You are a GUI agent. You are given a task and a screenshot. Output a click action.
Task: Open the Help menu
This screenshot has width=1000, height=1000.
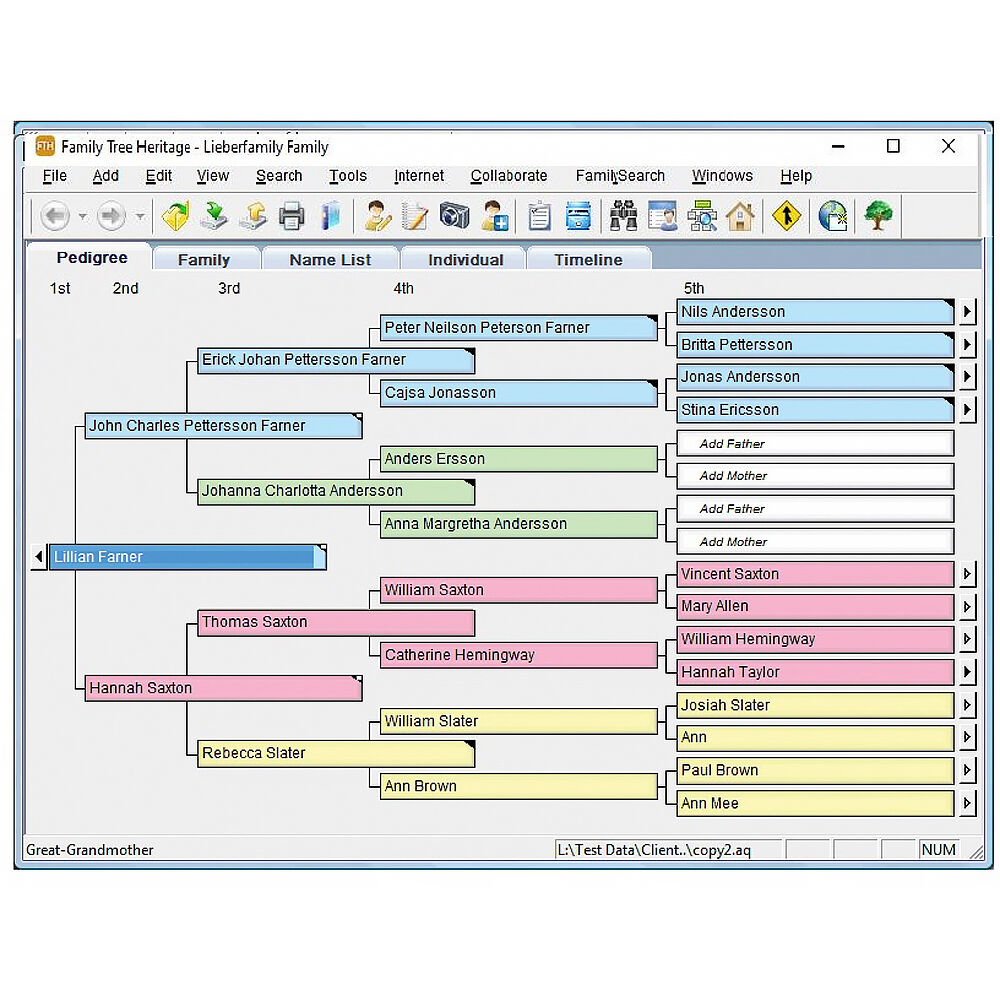pos(796,175)
